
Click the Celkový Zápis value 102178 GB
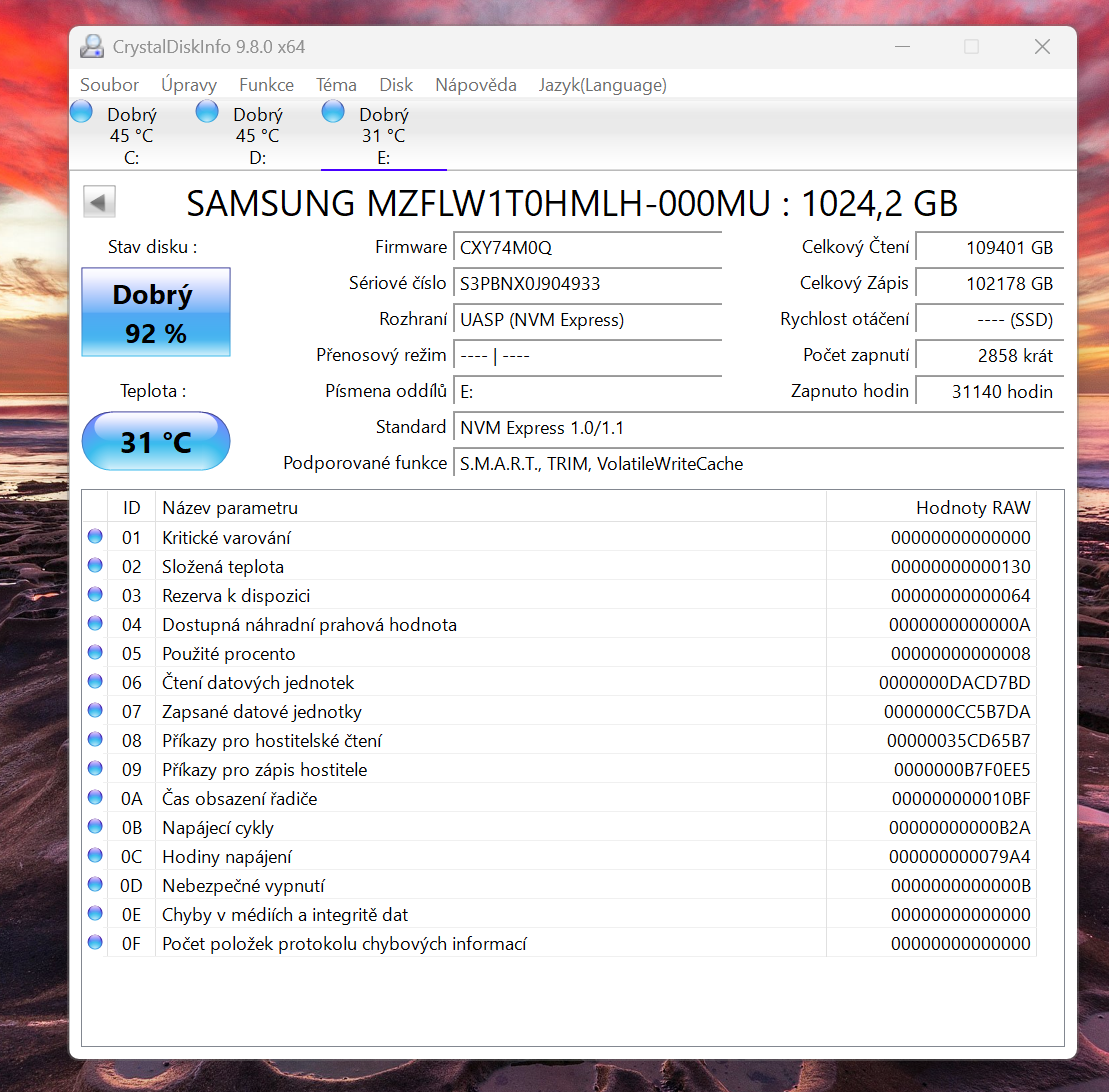coord(990,284)
